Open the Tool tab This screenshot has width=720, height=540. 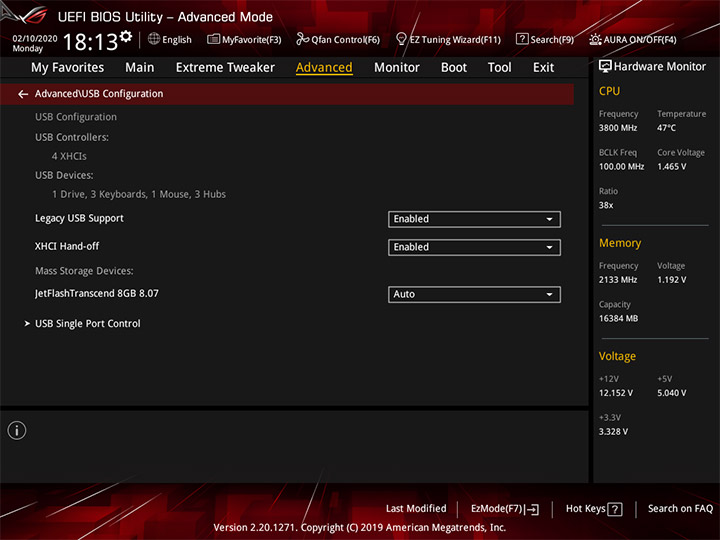click(x=499, y=68)
